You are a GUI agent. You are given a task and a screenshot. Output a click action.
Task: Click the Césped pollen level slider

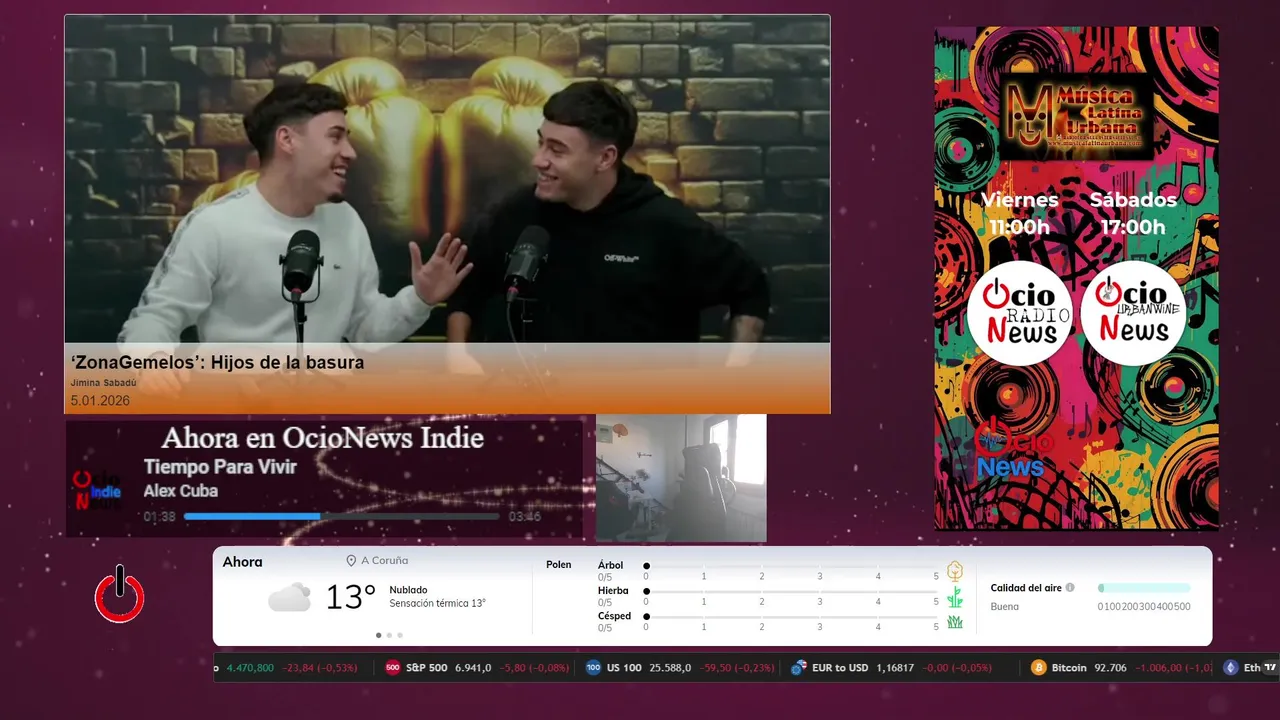[791, 617]
